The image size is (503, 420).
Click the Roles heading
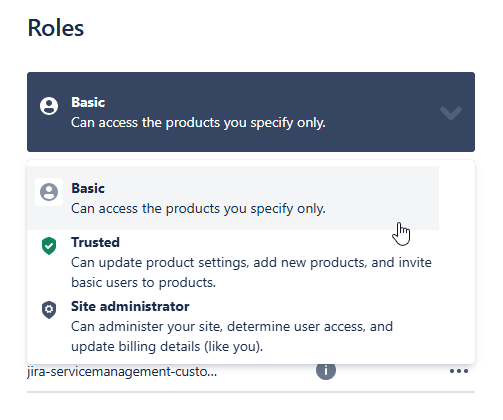(56, 28)
